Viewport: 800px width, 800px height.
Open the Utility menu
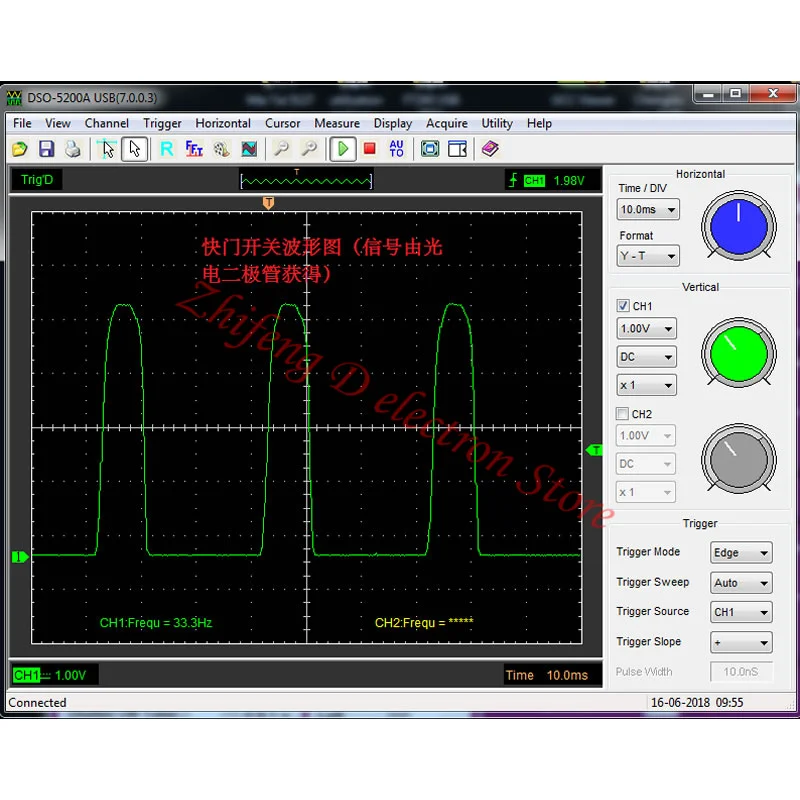coord(497,123)
